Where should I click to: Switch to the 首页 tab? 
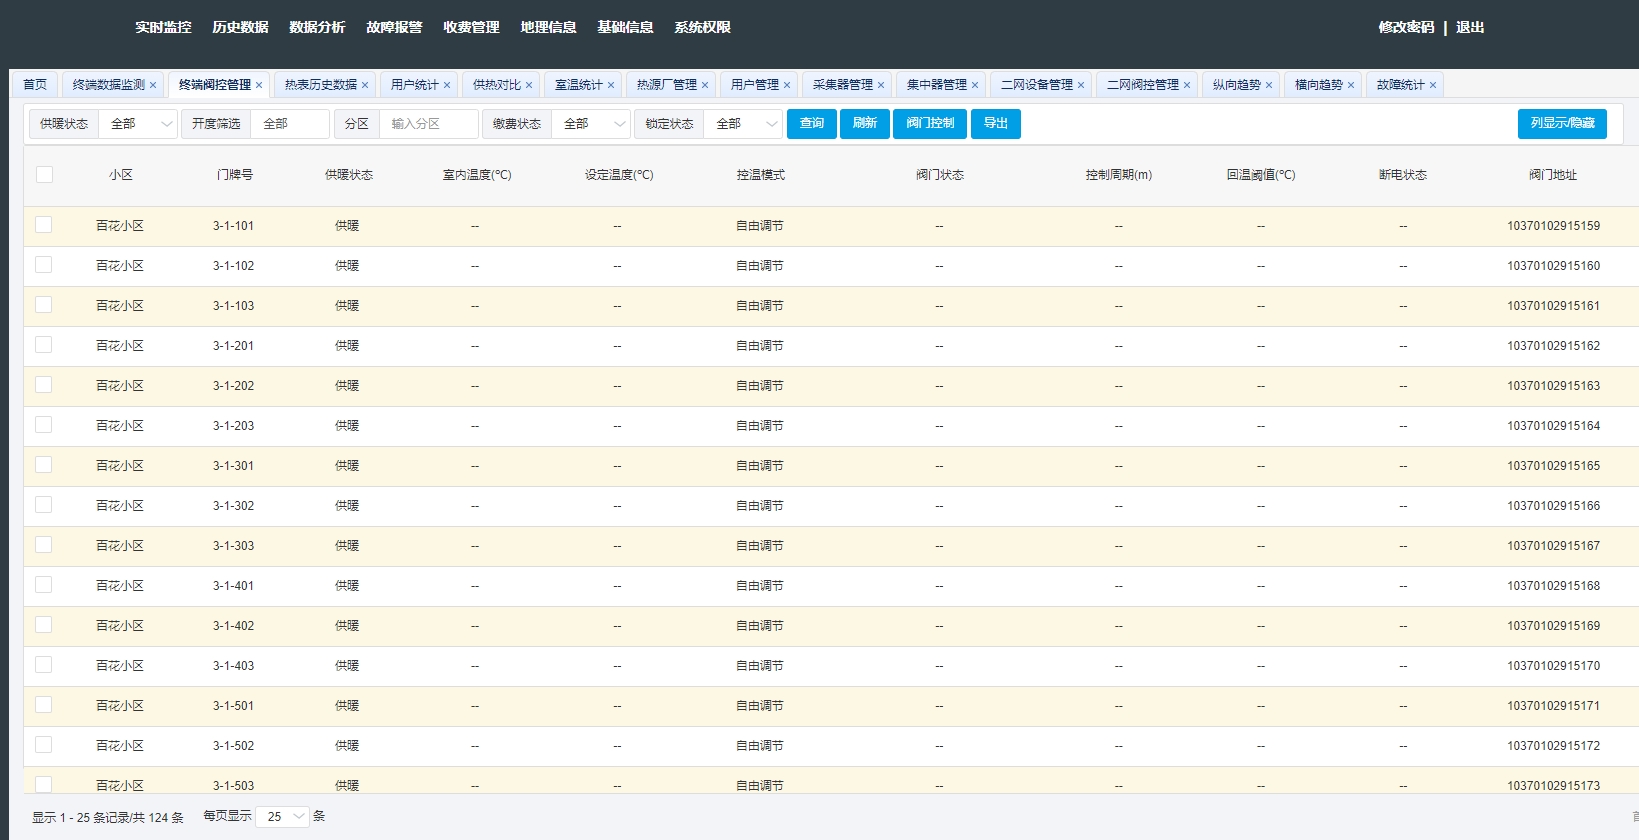pos(35,85)
